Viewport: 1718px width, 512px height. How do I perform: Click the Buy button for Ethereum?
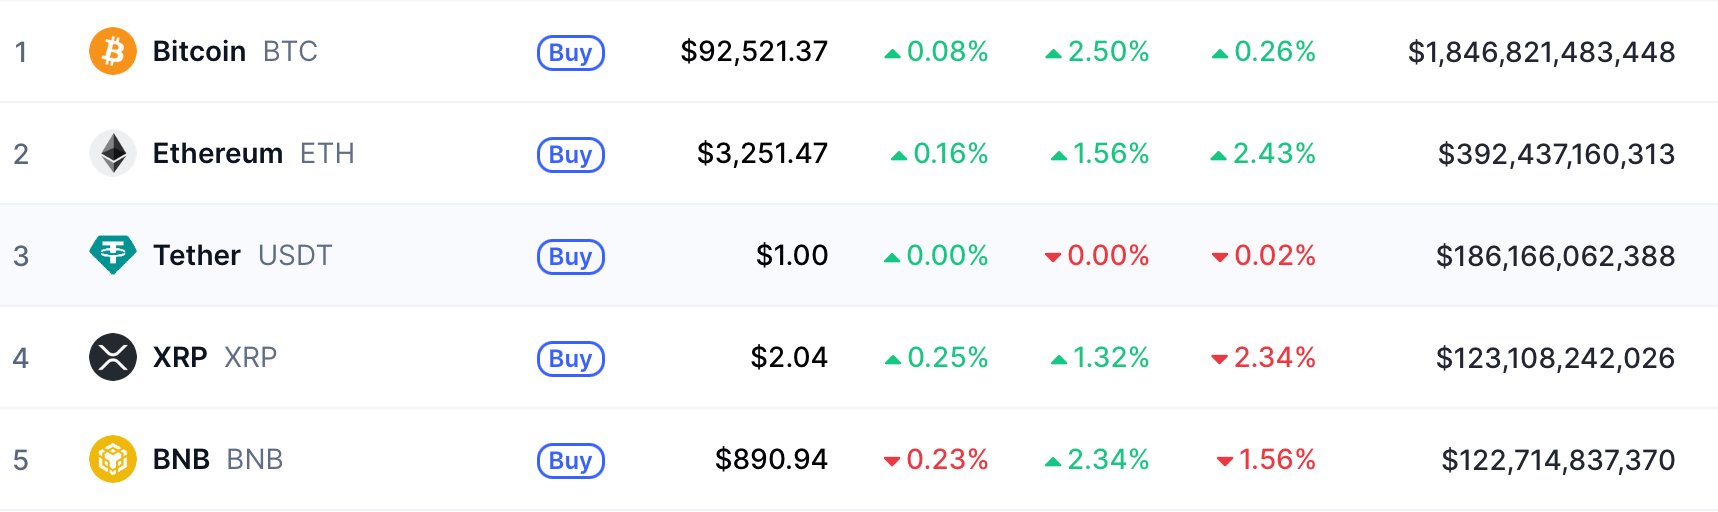[571, 155]
